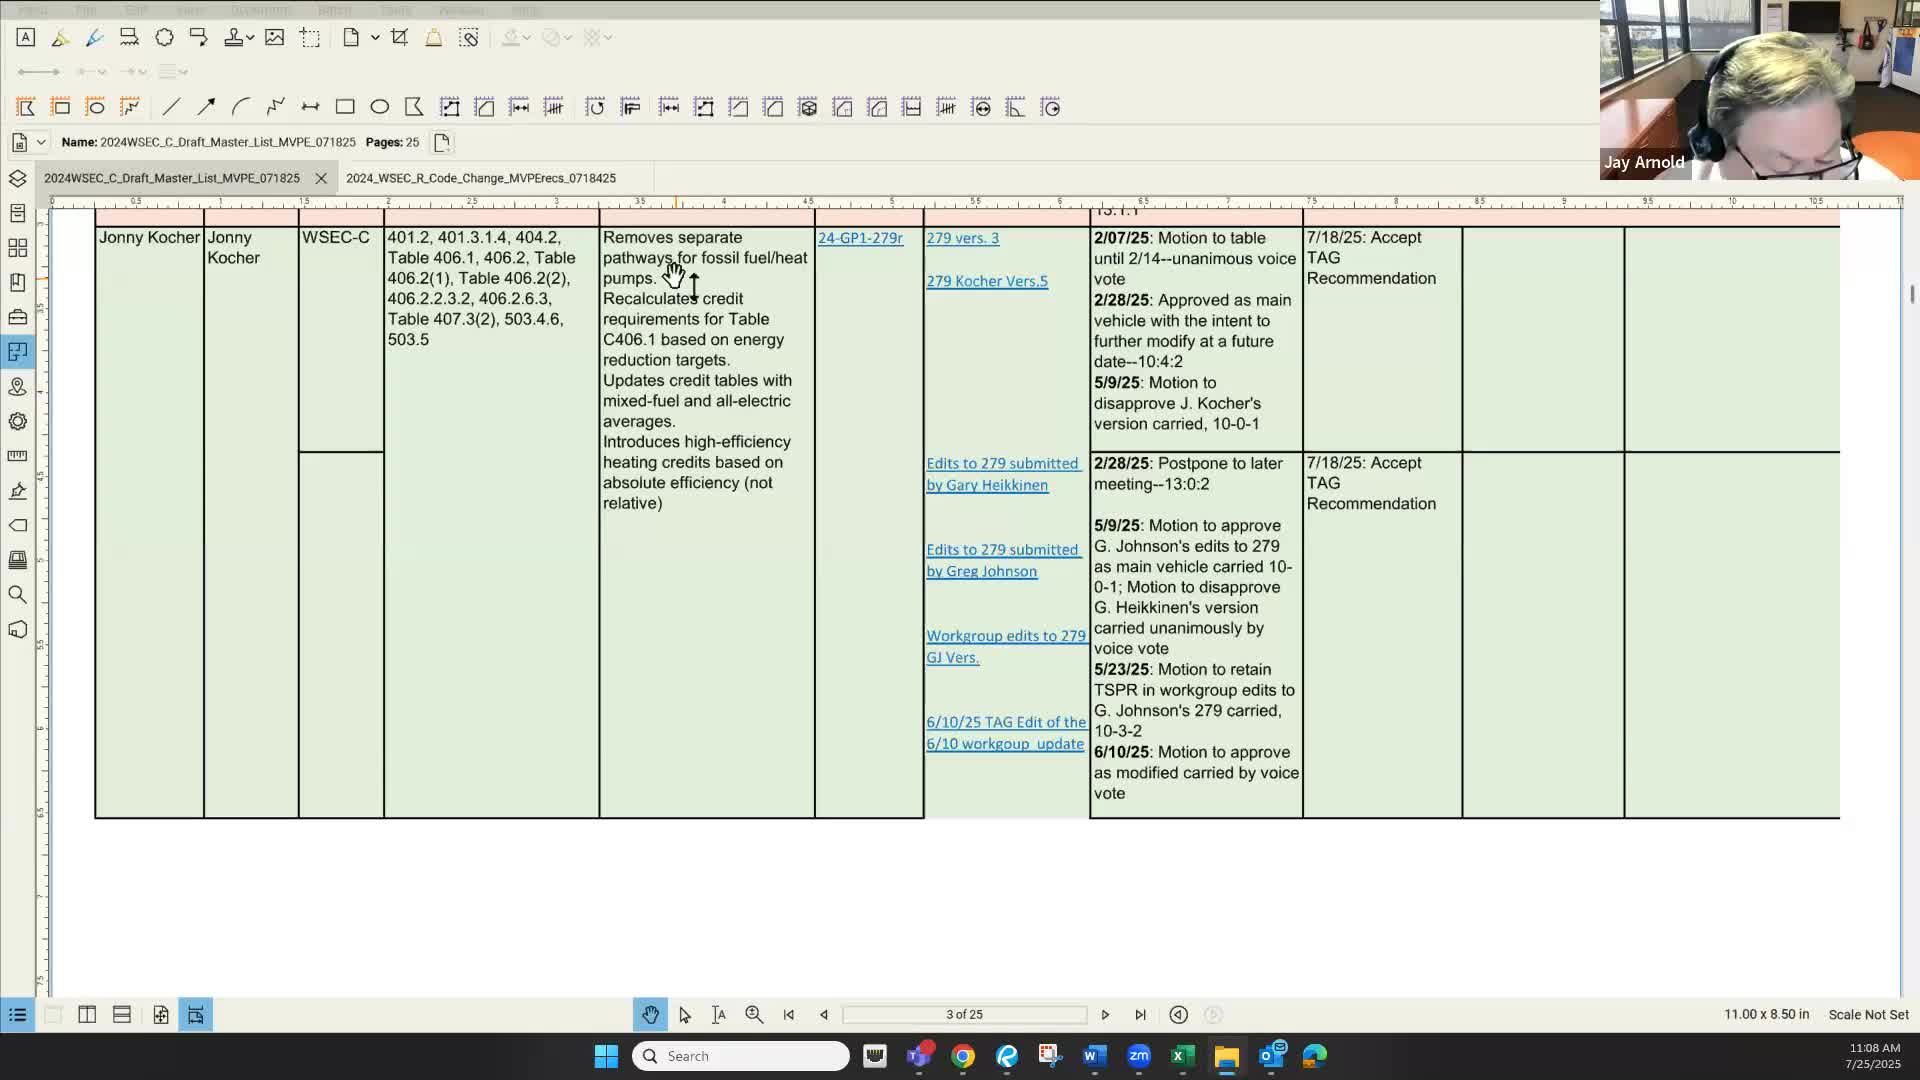Click the page number field 3 of 25
This screenshot has width=1920, height=1080.
[964, 1015]
